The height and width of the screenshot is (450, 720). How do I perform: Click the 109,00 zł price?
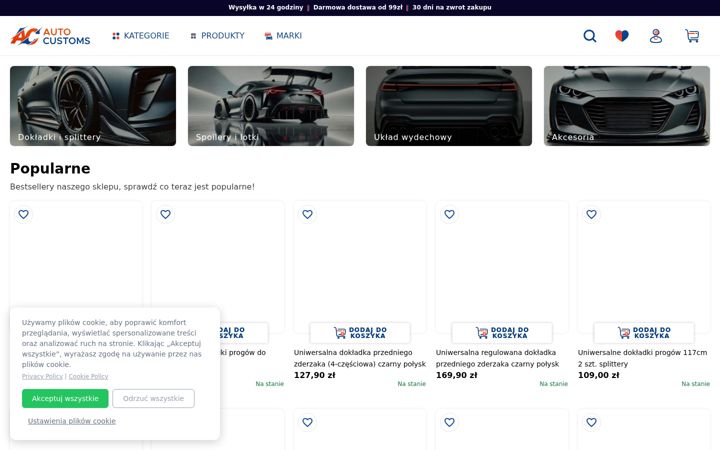pos(598,375)
